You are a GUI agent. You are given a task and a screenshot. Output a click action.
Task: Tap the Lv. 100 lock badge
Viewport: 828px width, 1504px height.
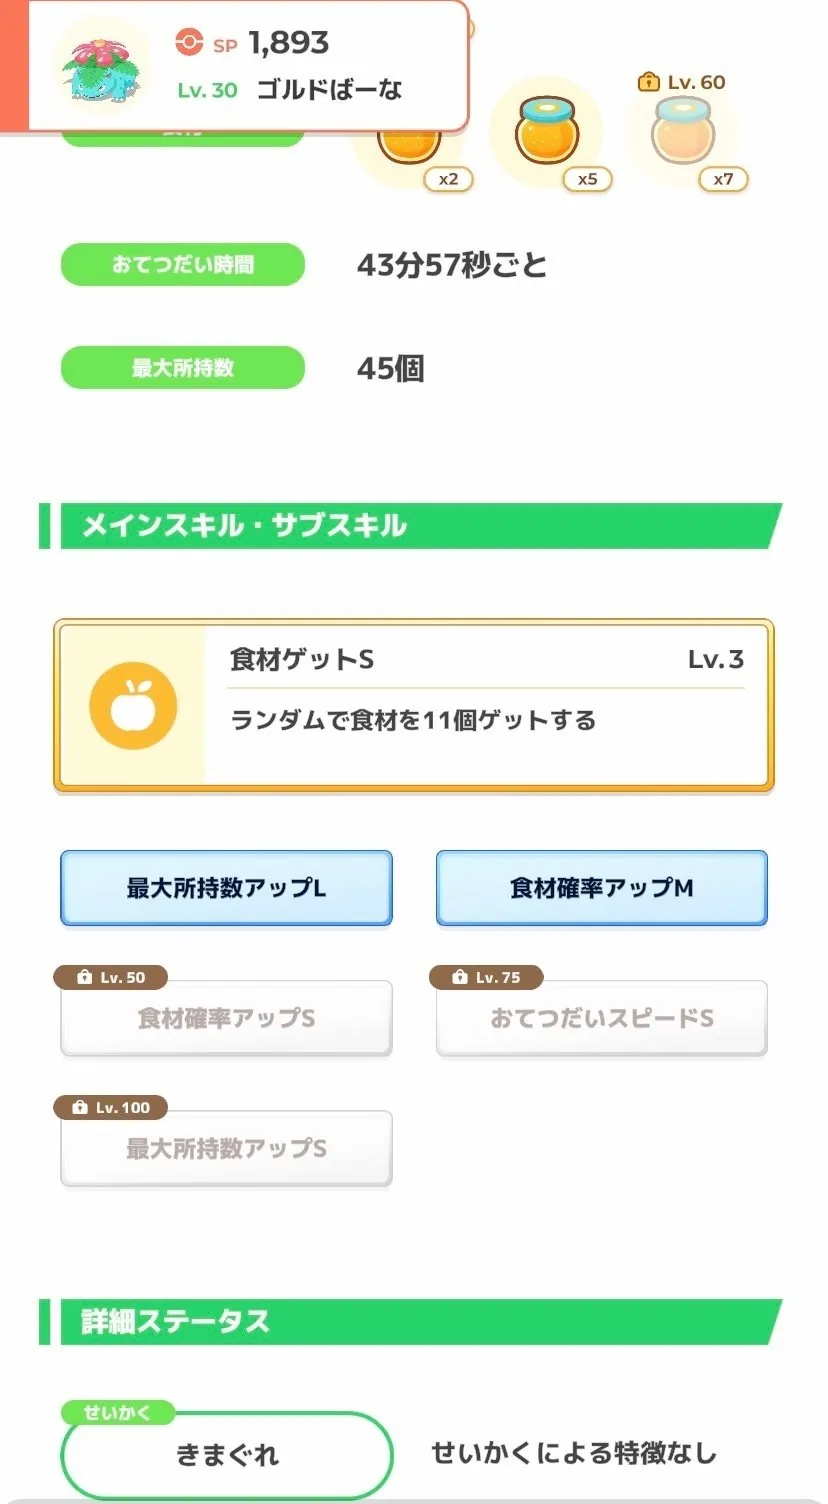pos(110,1107)
